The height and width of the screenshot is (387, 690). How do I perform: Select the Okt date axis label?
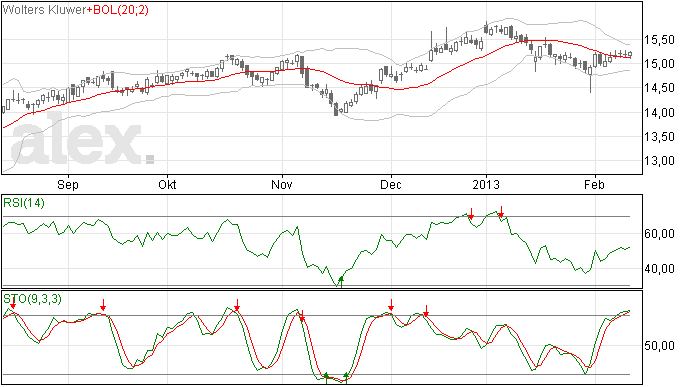(x=167, y=184)
